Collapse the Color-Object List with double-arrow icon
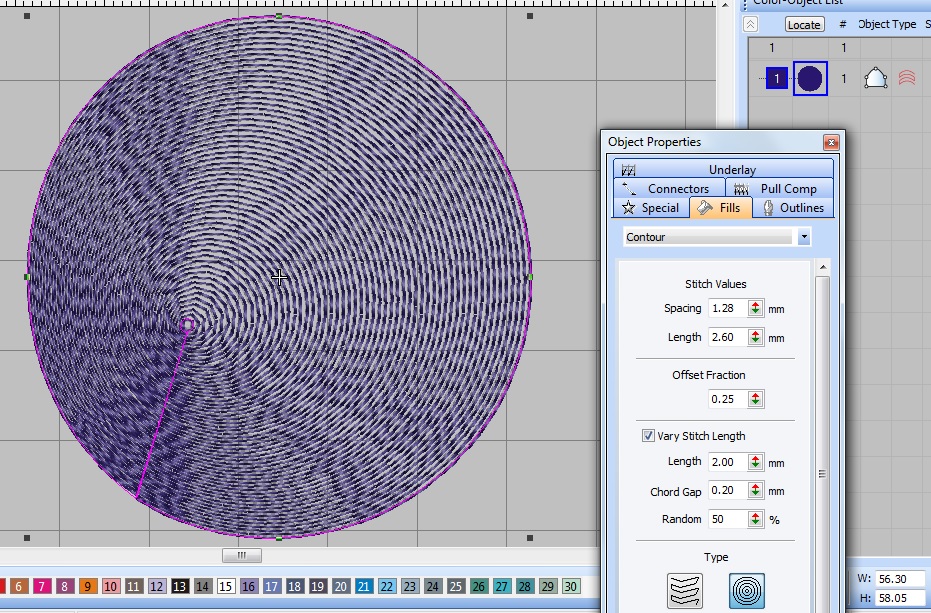Viewport: 931px width, 613px height. (x=752, y=24)
